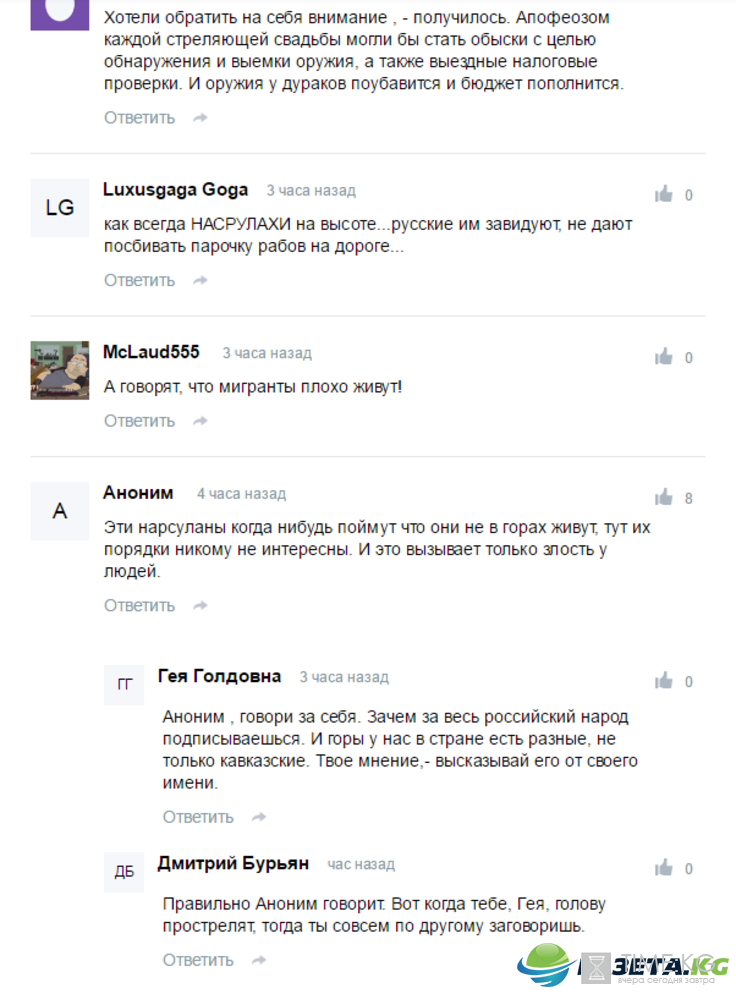Like the Аноним comment with 8 likes
The height and width of the screenshot is (994, 736).
[x=664, y=497]
